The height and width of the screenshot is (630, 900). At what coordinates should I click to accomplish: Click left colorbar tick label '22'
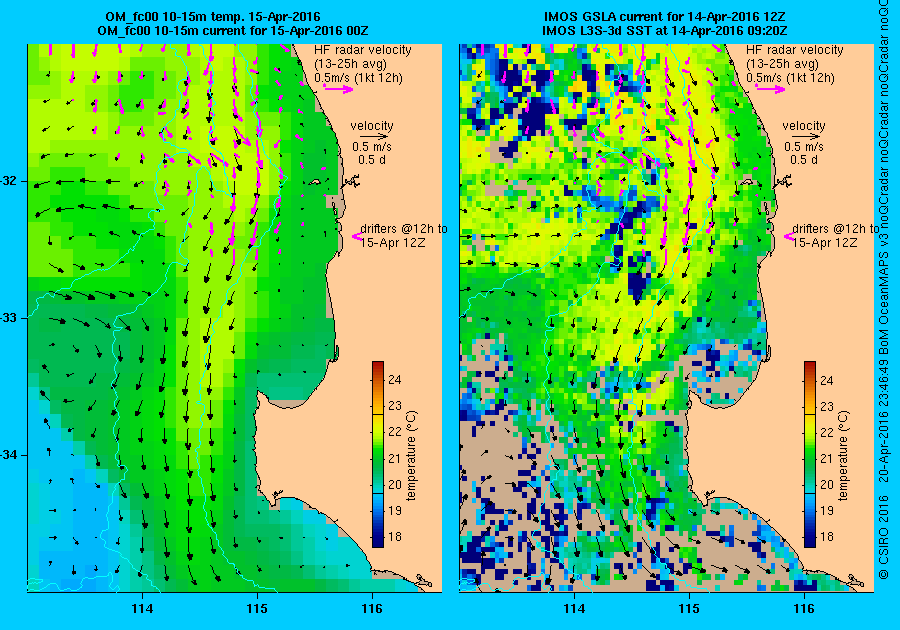pos(395,431)
